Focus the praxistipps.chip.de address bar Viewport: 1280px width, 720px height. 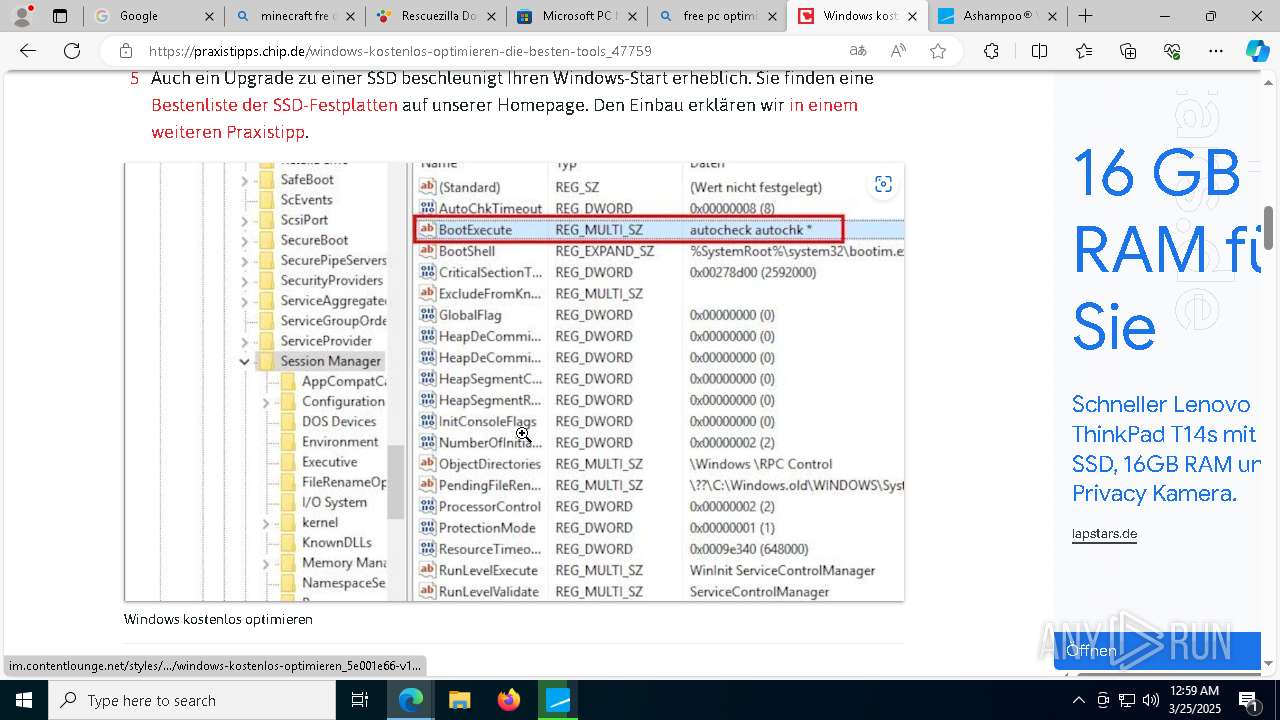point(490,51)
